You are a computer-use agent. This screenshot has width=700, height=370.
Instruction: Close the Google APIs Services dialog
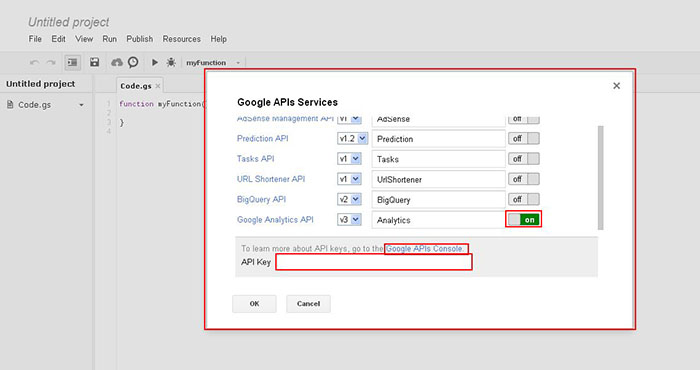pyautogui.click(x=617, y=86)
